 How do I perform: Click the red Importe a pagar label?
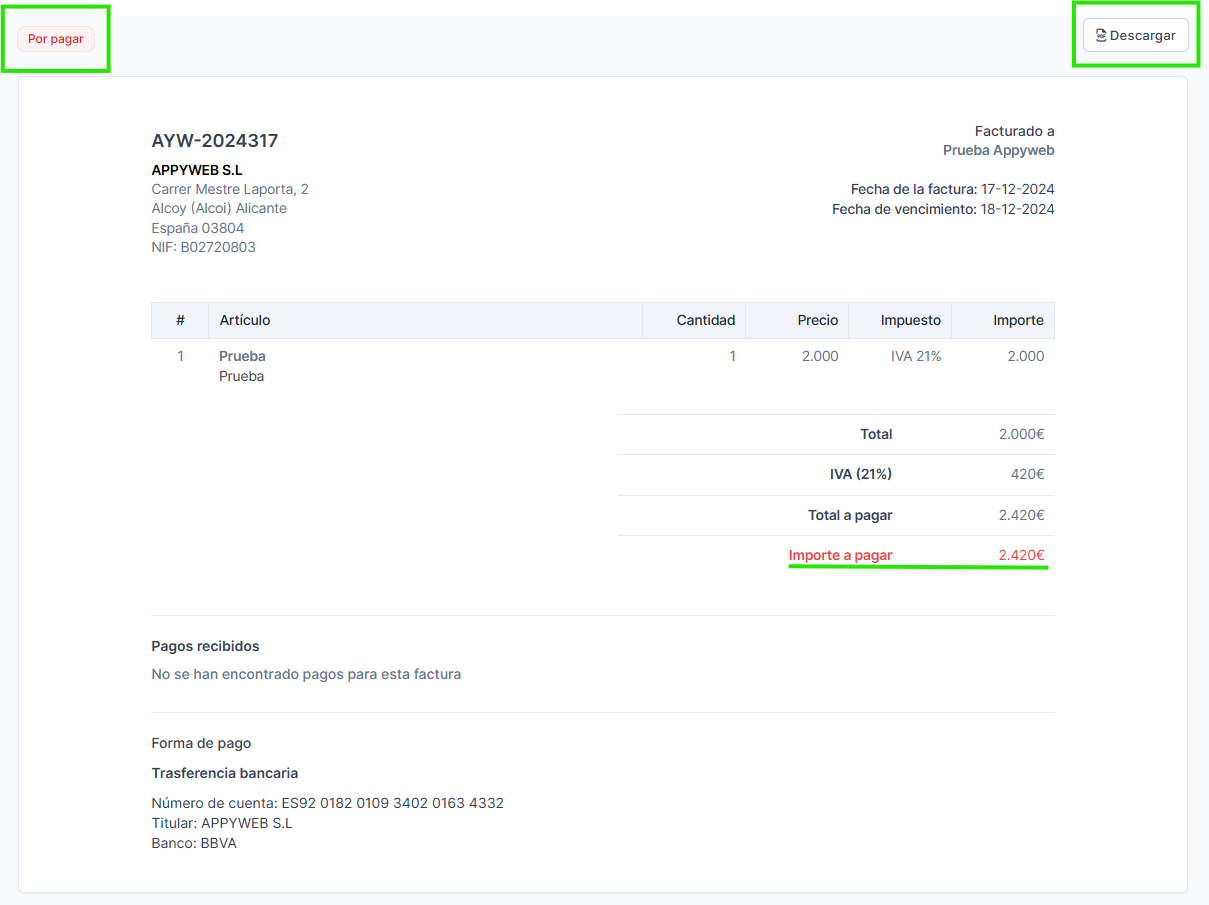coord(840,555)
